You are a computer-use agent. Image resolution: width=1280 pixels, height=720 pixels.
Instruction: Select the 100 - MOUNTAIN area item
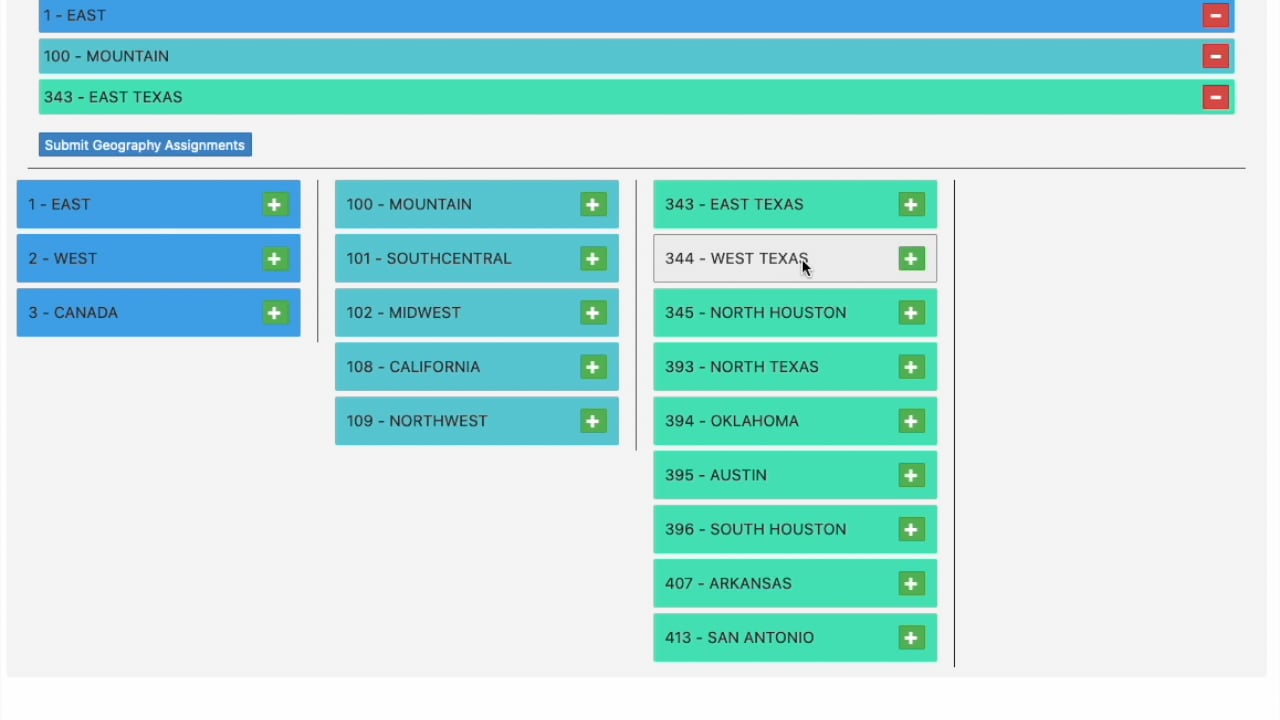pyautogui.click(x=477, y=204)
